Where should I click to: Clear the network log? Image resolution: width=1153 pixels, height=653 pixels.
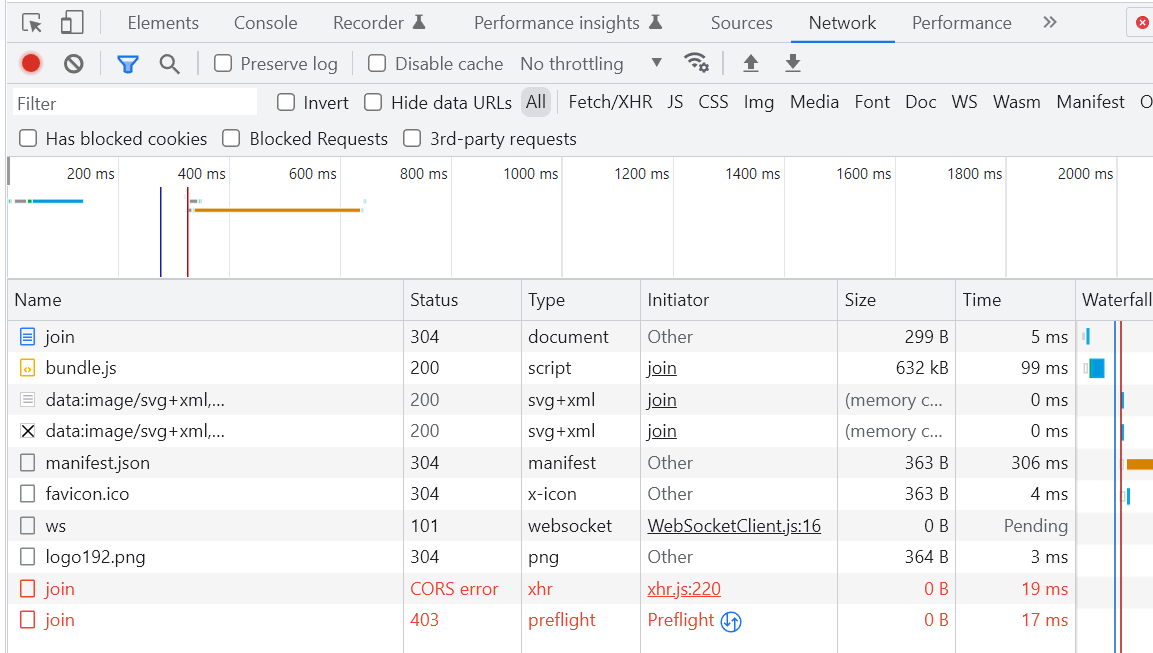coord(74,64)
